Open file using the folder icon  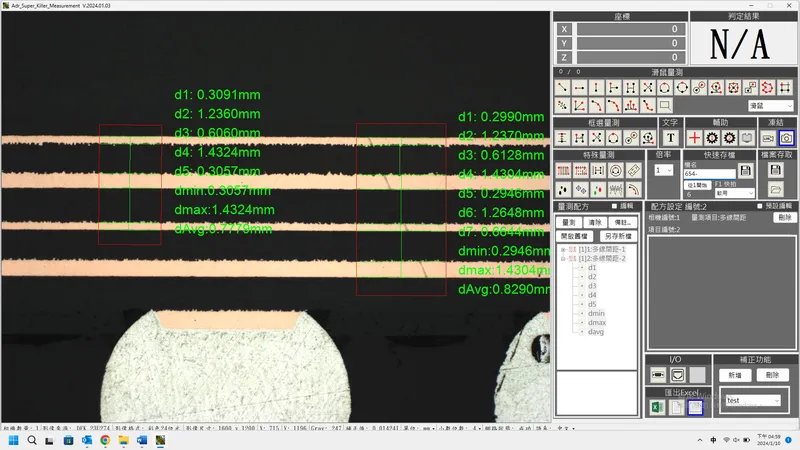(776, 188)
